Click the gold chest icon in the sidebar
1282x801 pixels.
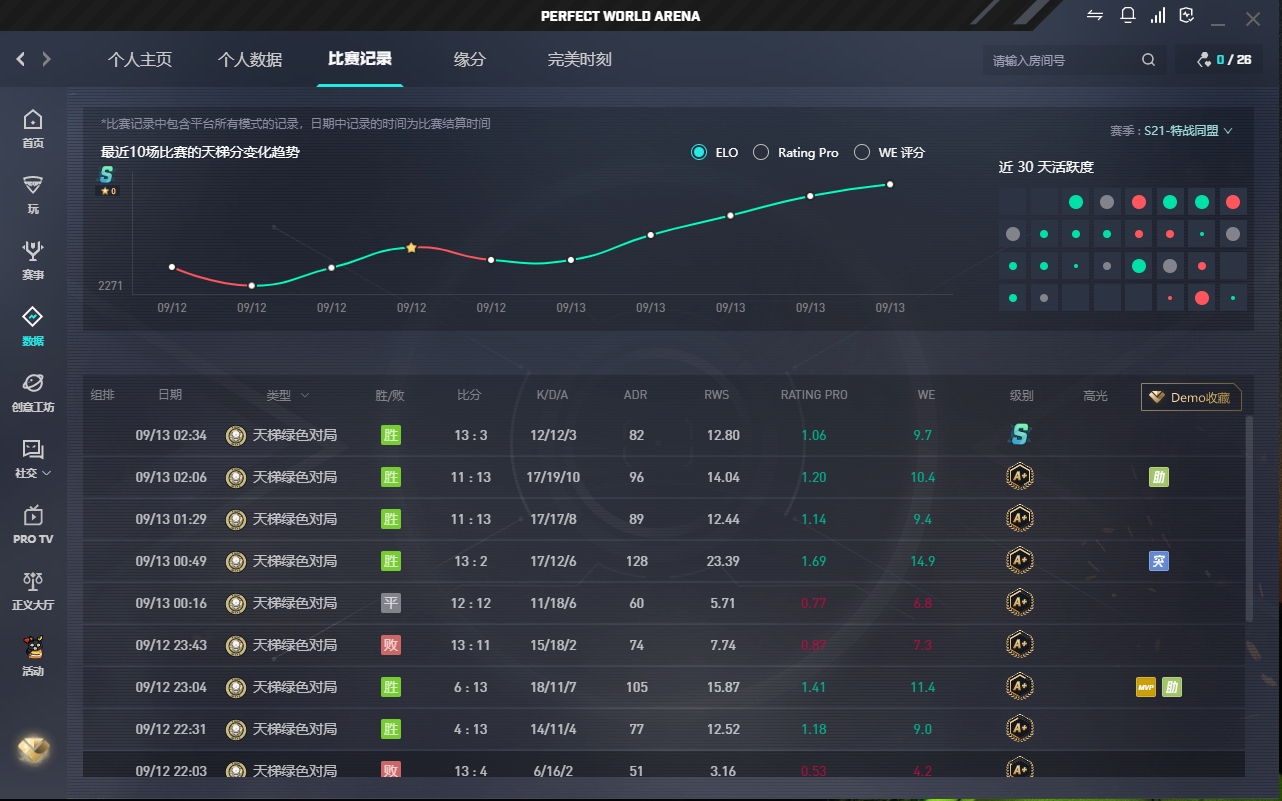(34, 750)
